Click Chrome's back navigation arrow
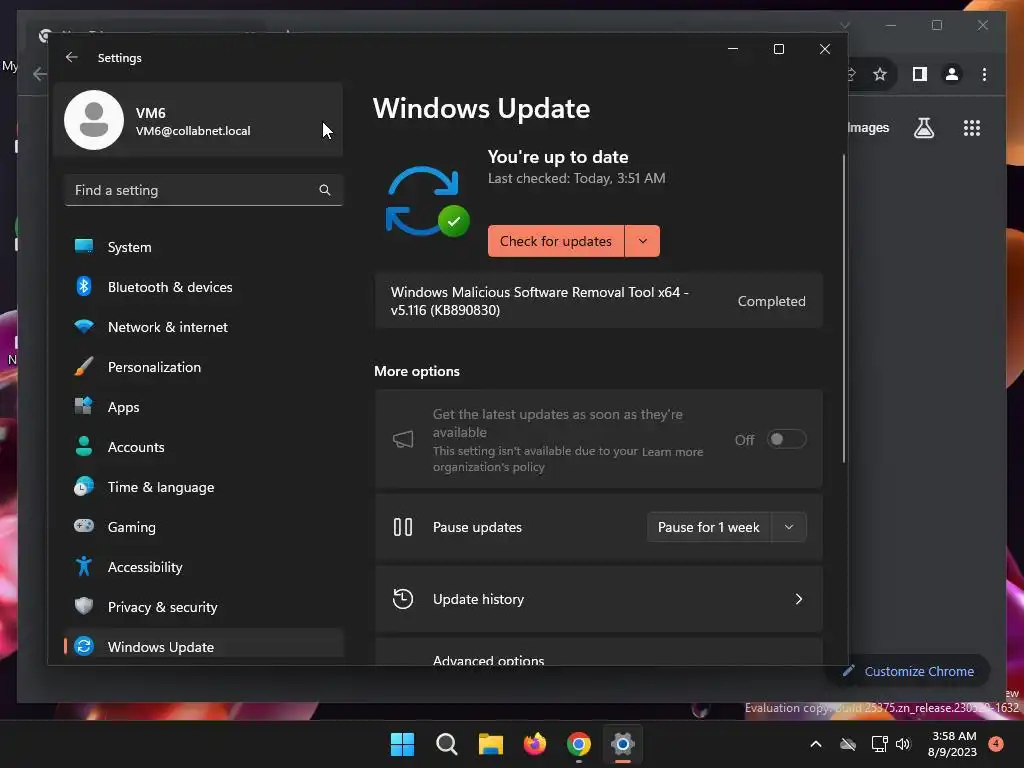This screenshot has width=1024, height=768. pyautogui.click(x=39, y=74)
